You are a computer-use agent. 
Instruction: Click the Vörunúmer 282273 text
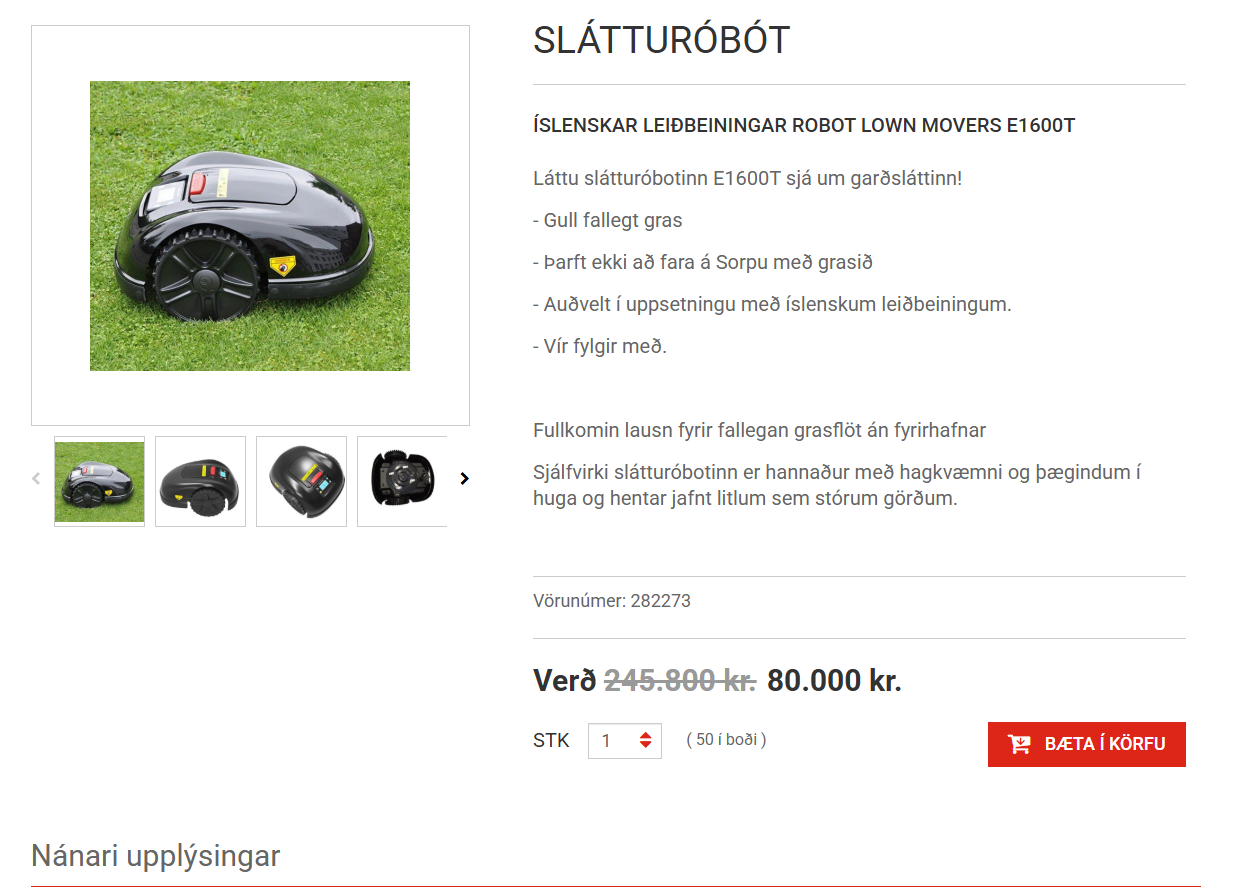[612, 601]
